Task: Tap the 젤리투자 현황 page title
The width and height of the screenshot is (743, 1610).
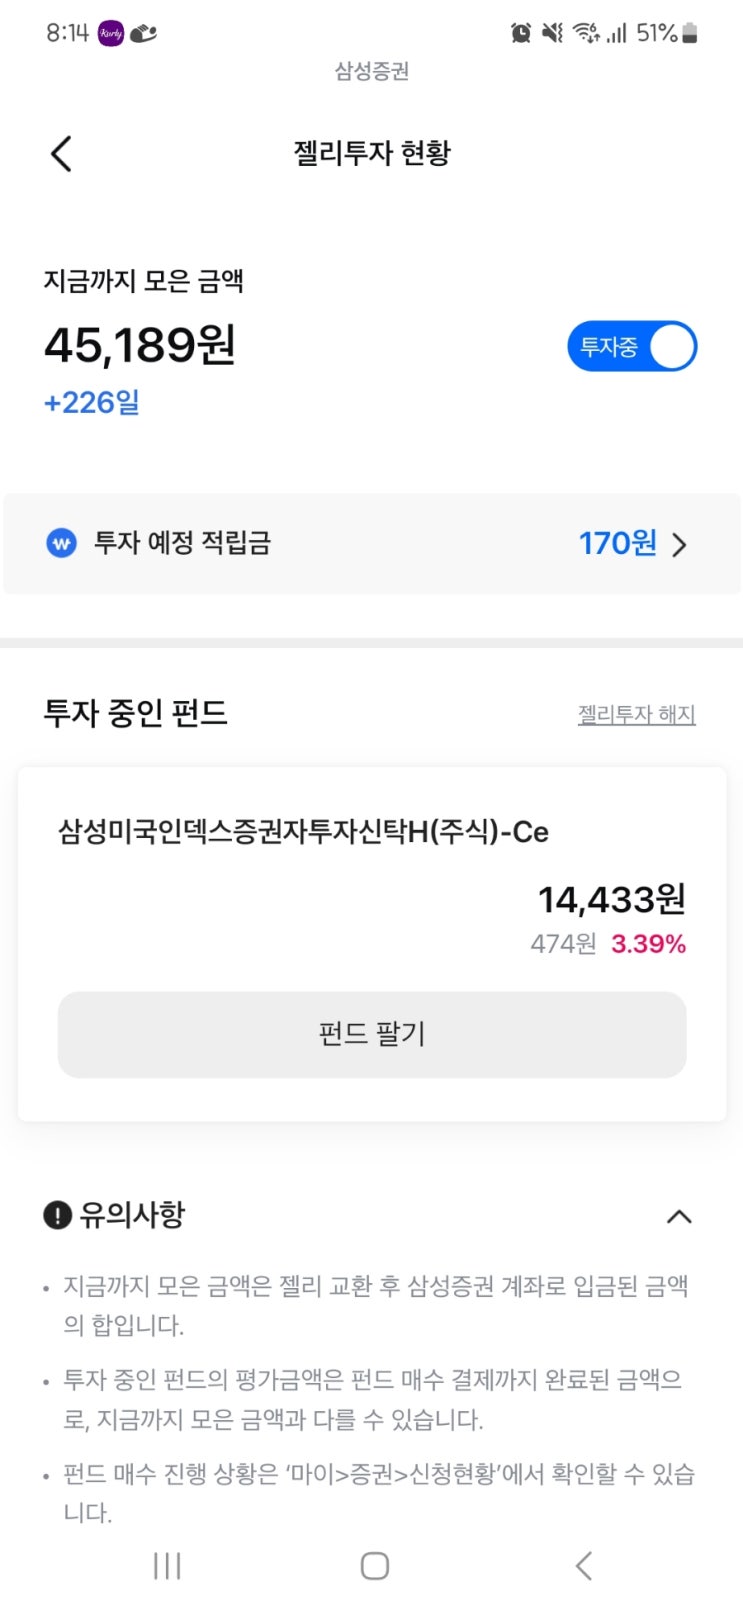Action: tap(372, 153)
